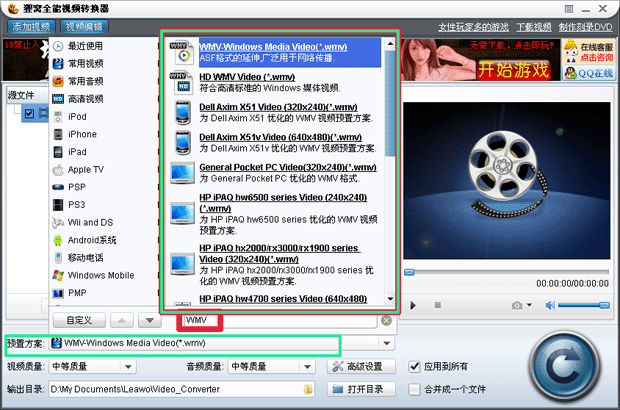
Task: Click the 移动电话 phone icon
Action: pyautogui.click(x=58, y=258)
